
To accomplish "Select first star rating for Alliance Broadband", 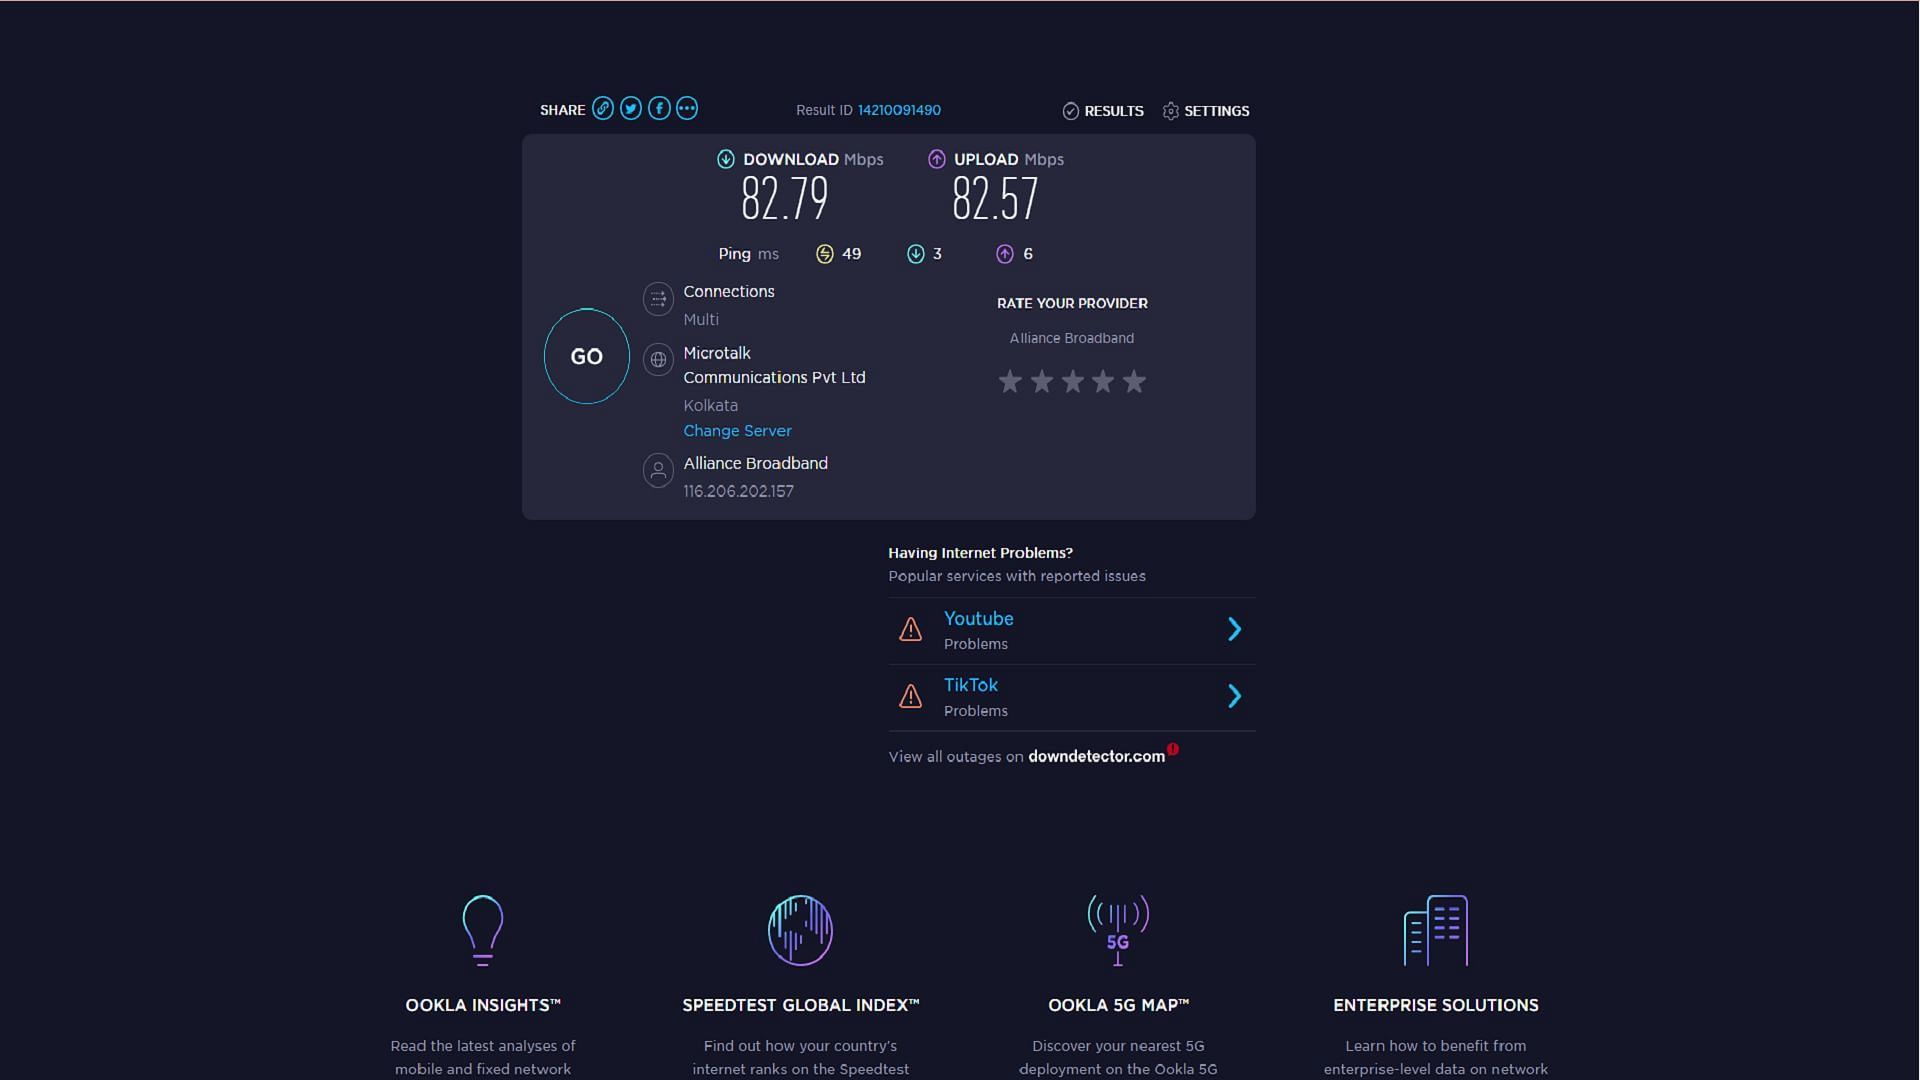I will click(1009, 381).
